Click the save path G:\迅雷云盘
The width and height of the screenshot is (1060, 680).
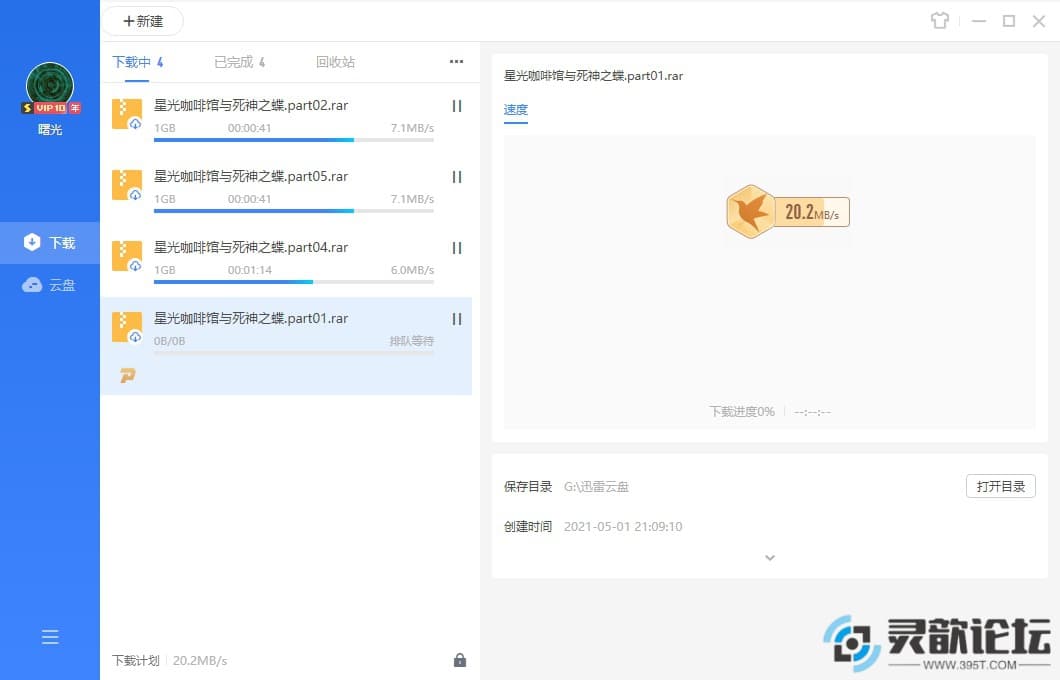[x=596, y=487]
